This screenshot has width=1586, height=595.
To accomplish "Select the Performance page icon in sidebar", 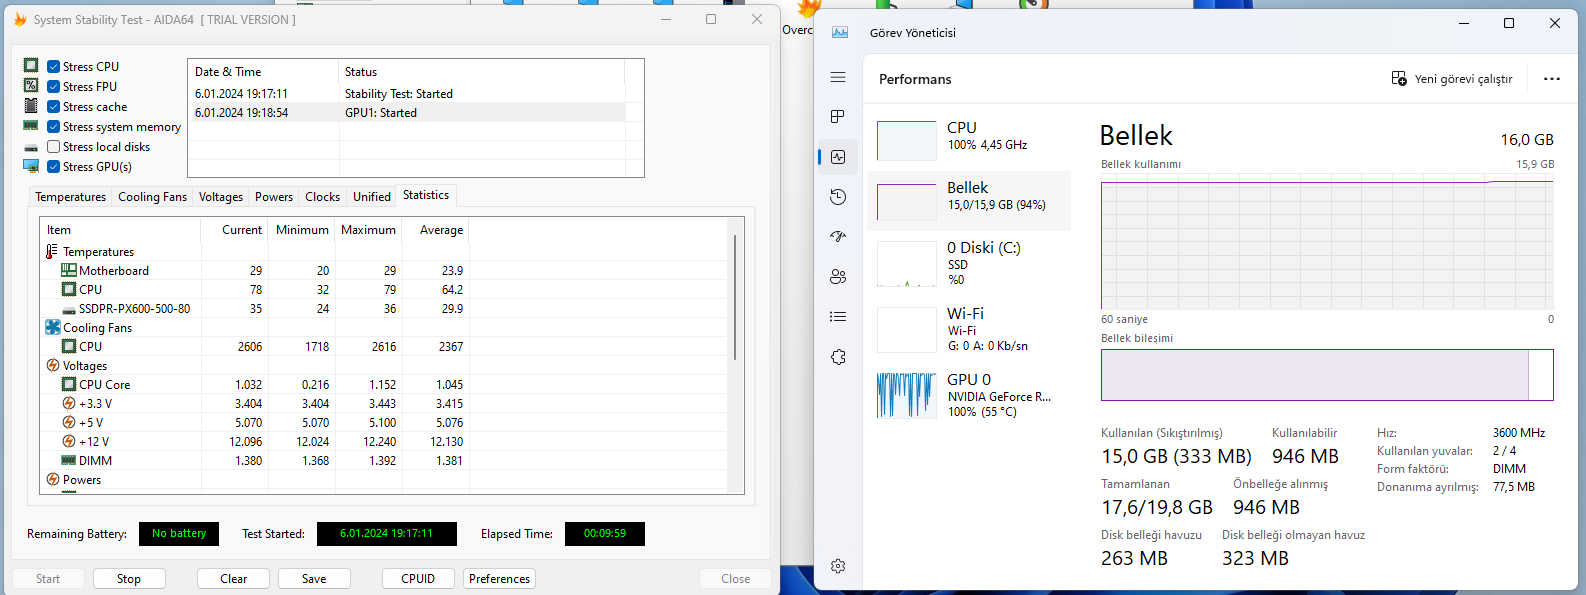I will [838, 157].
